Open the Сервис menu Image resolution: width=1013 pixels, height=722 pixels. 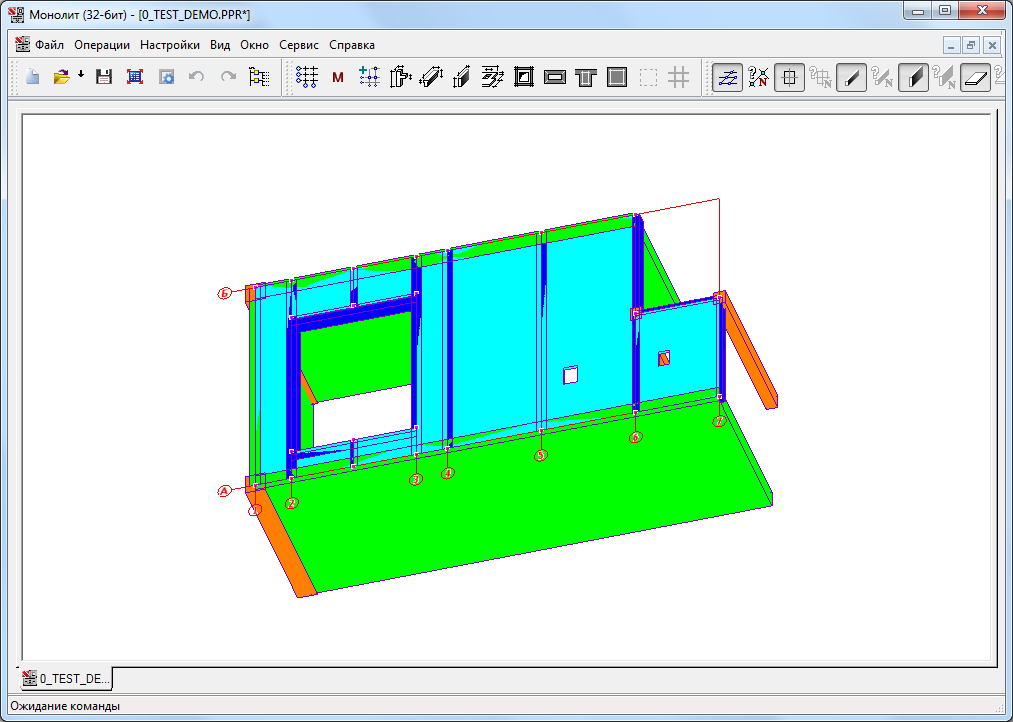click(299, 45)
